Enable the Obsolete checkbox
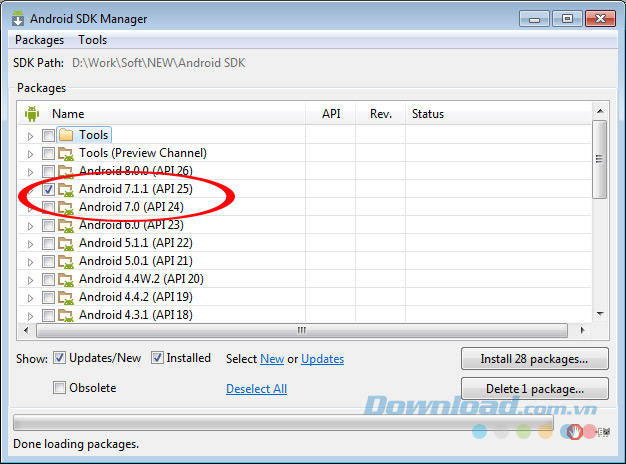The height and width of the screenshot is (464, 626). tap(59, 387)
